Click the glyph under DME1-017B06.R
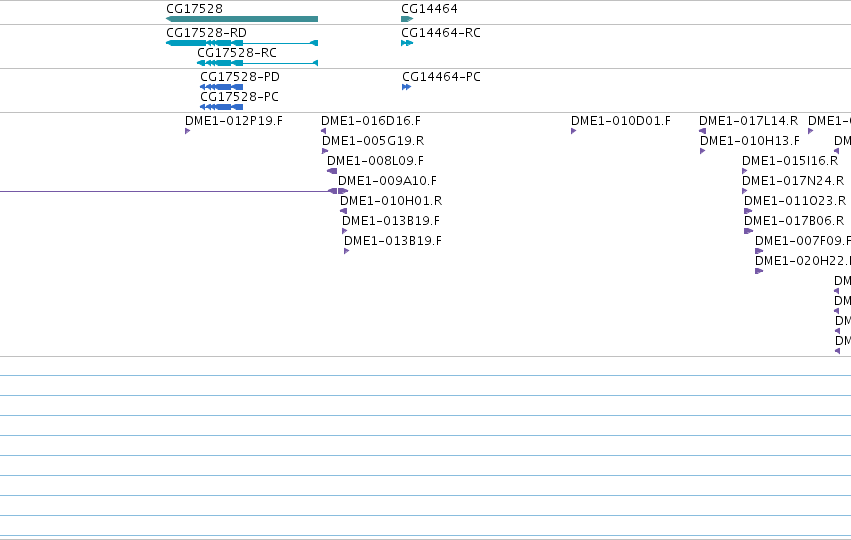Image resolution: width=851 pixels, height=540 pixels. pyautogui.click(x=748, y=231)
